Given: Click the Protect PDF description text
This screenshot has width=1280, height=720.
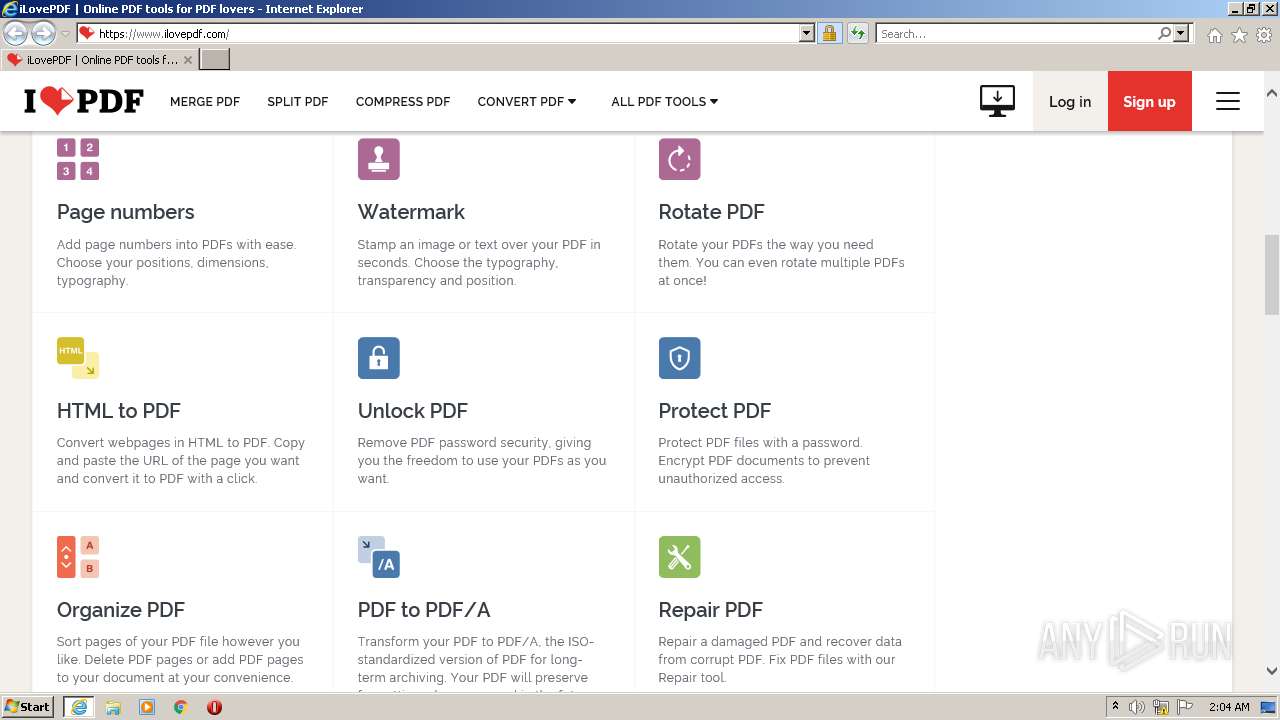Looking at the screenshot, I should point(764,461).
